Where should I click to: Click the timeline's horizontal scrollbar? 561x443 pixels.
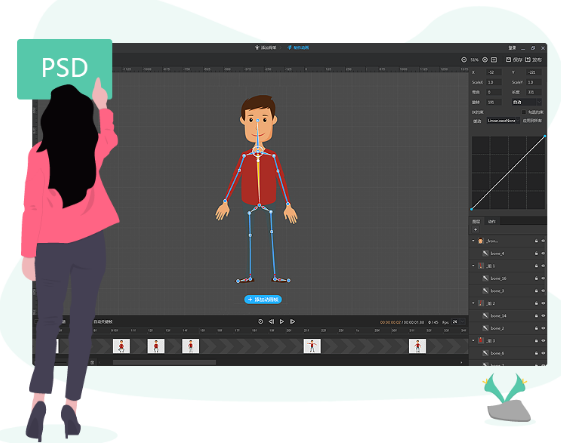pos(164,362)
